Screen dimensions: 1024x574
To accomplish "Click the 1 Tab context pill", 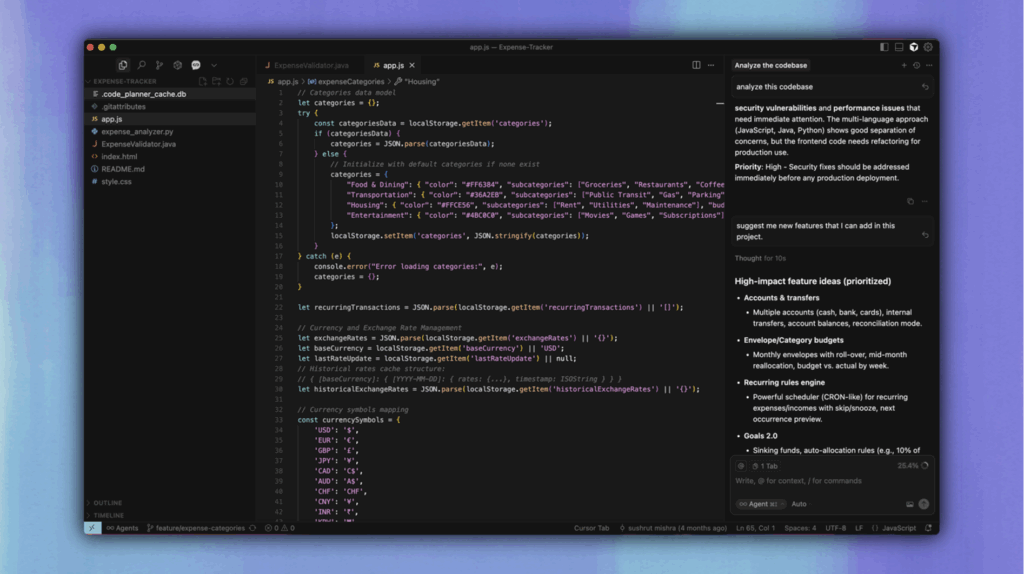I will 765,466.
